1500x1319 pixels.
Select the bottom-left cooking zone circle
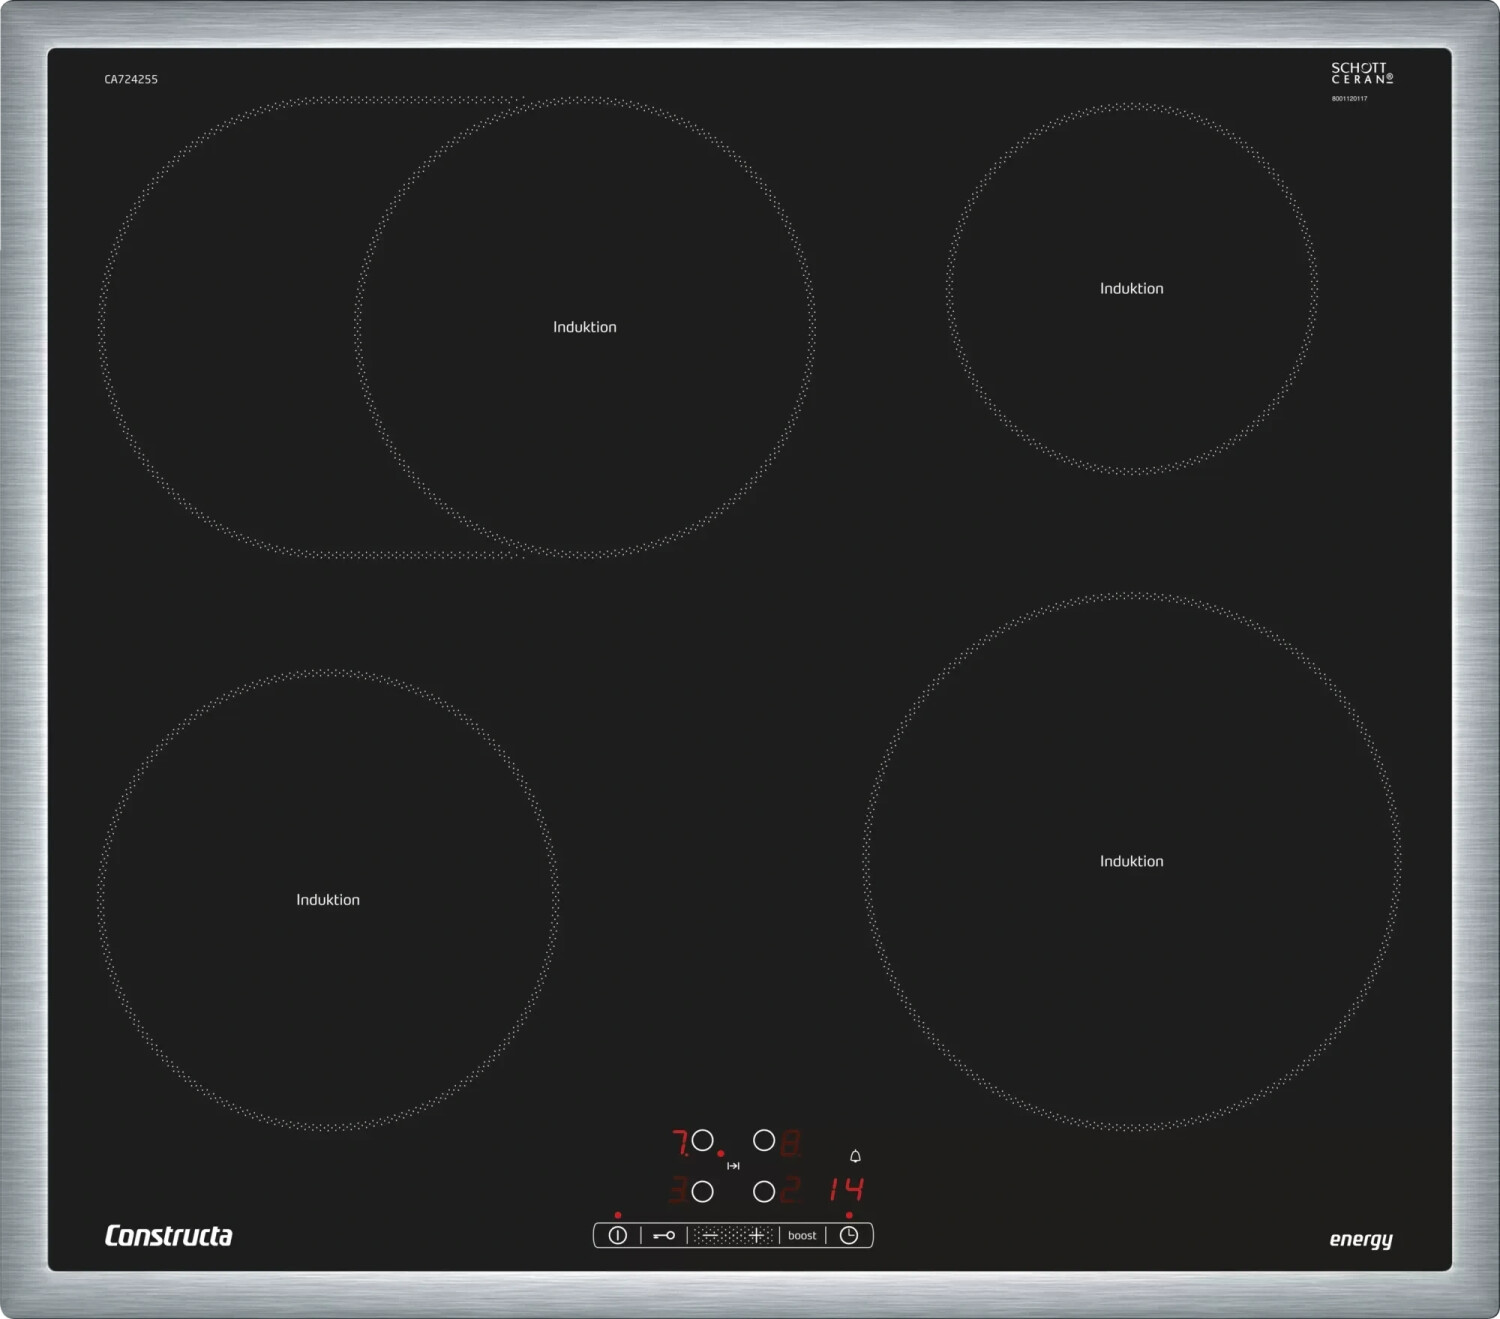coord(703,1192)
